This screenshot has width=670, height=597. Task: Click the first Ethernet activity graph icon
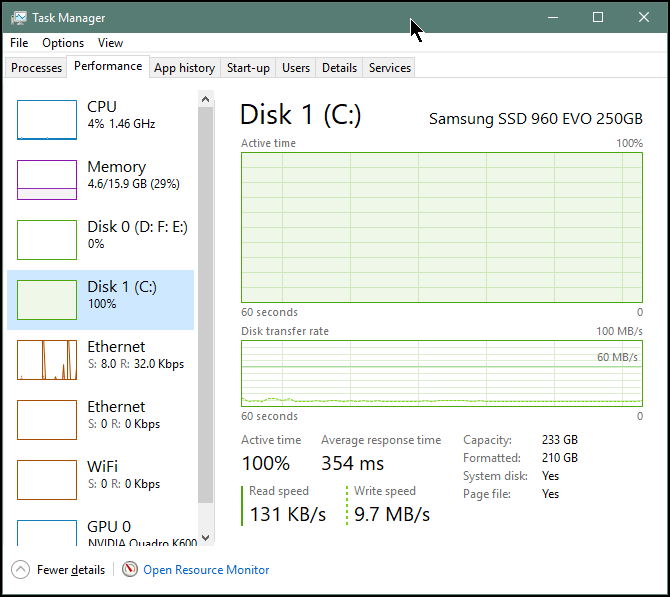[x=47, y=360]
